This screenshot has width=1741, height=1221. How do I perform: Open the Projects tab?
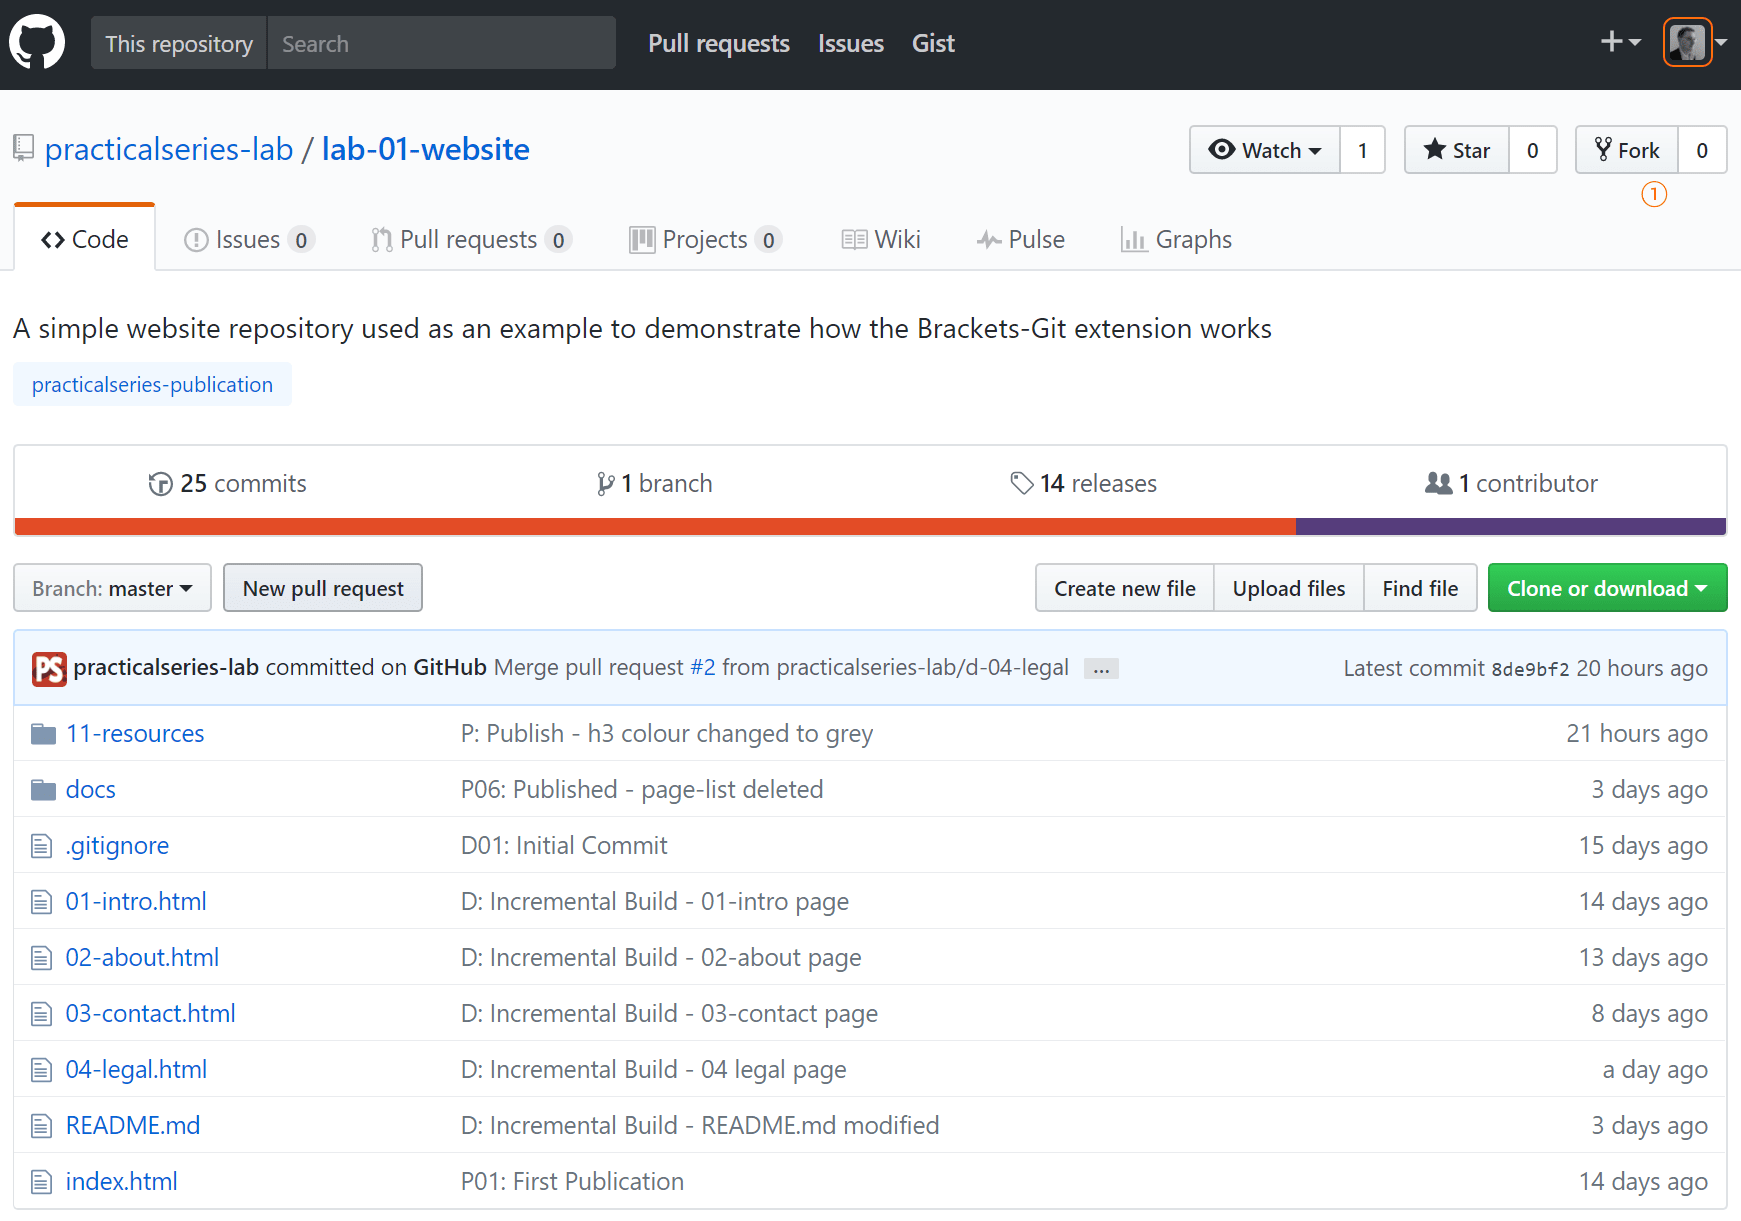[705, 240]
